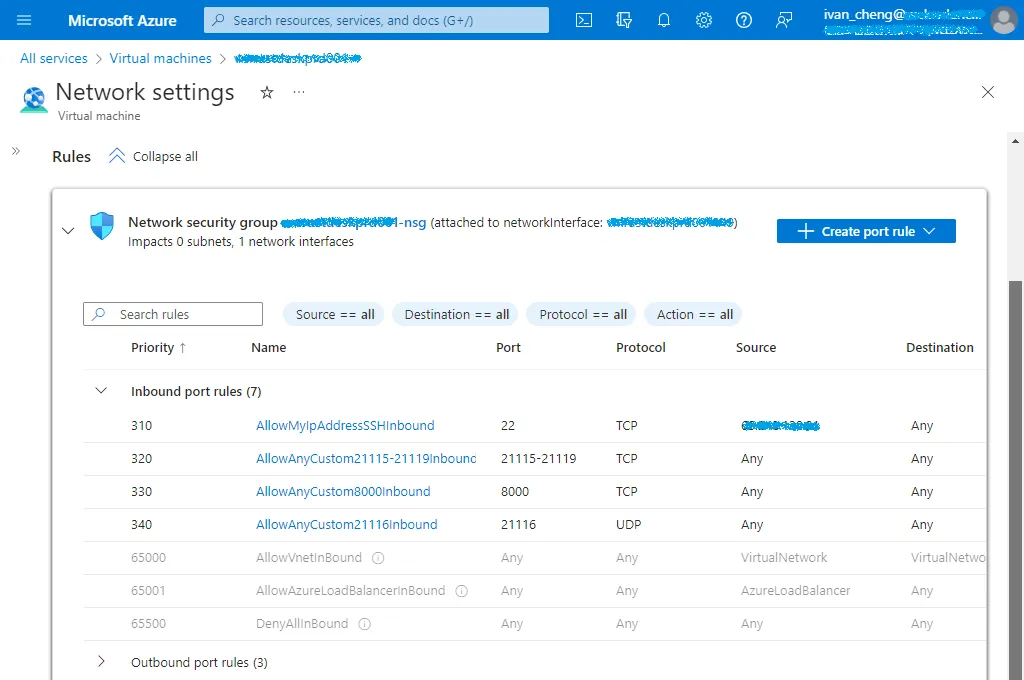1024x680 pixels.
Task: Click Collapse all rules
Action: [x=153, y=156]
